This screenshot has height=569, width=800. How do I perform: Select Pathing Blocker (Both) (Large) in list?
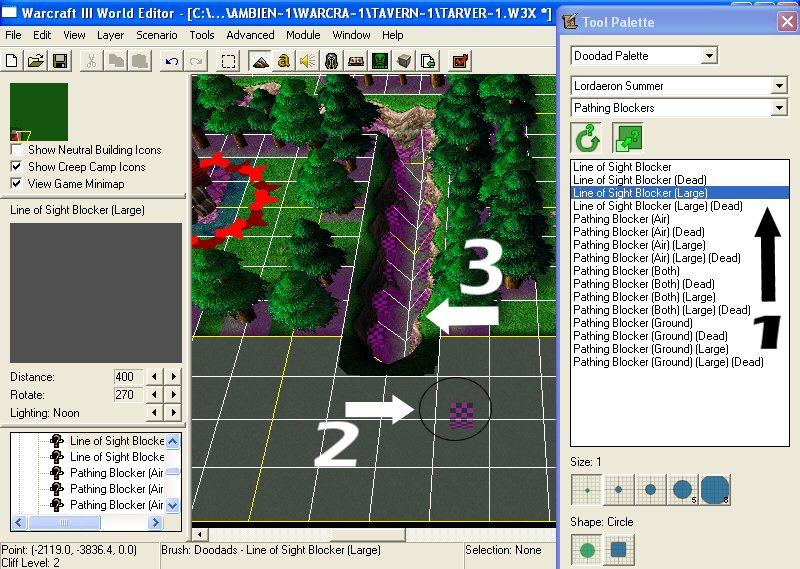644,297
